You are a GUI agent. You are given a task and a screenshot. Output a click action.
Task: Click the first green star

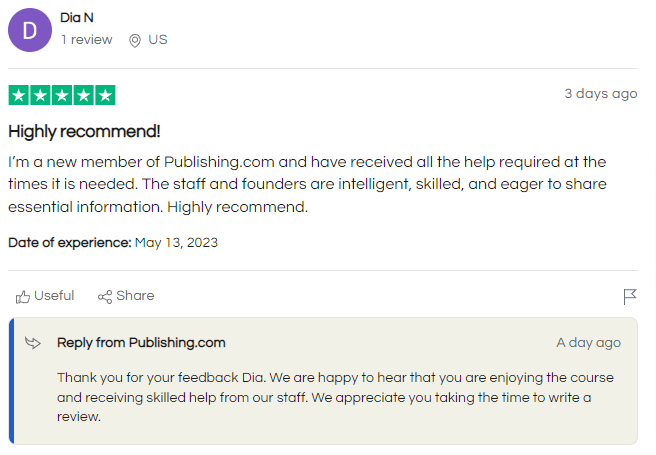click(19, 95)
